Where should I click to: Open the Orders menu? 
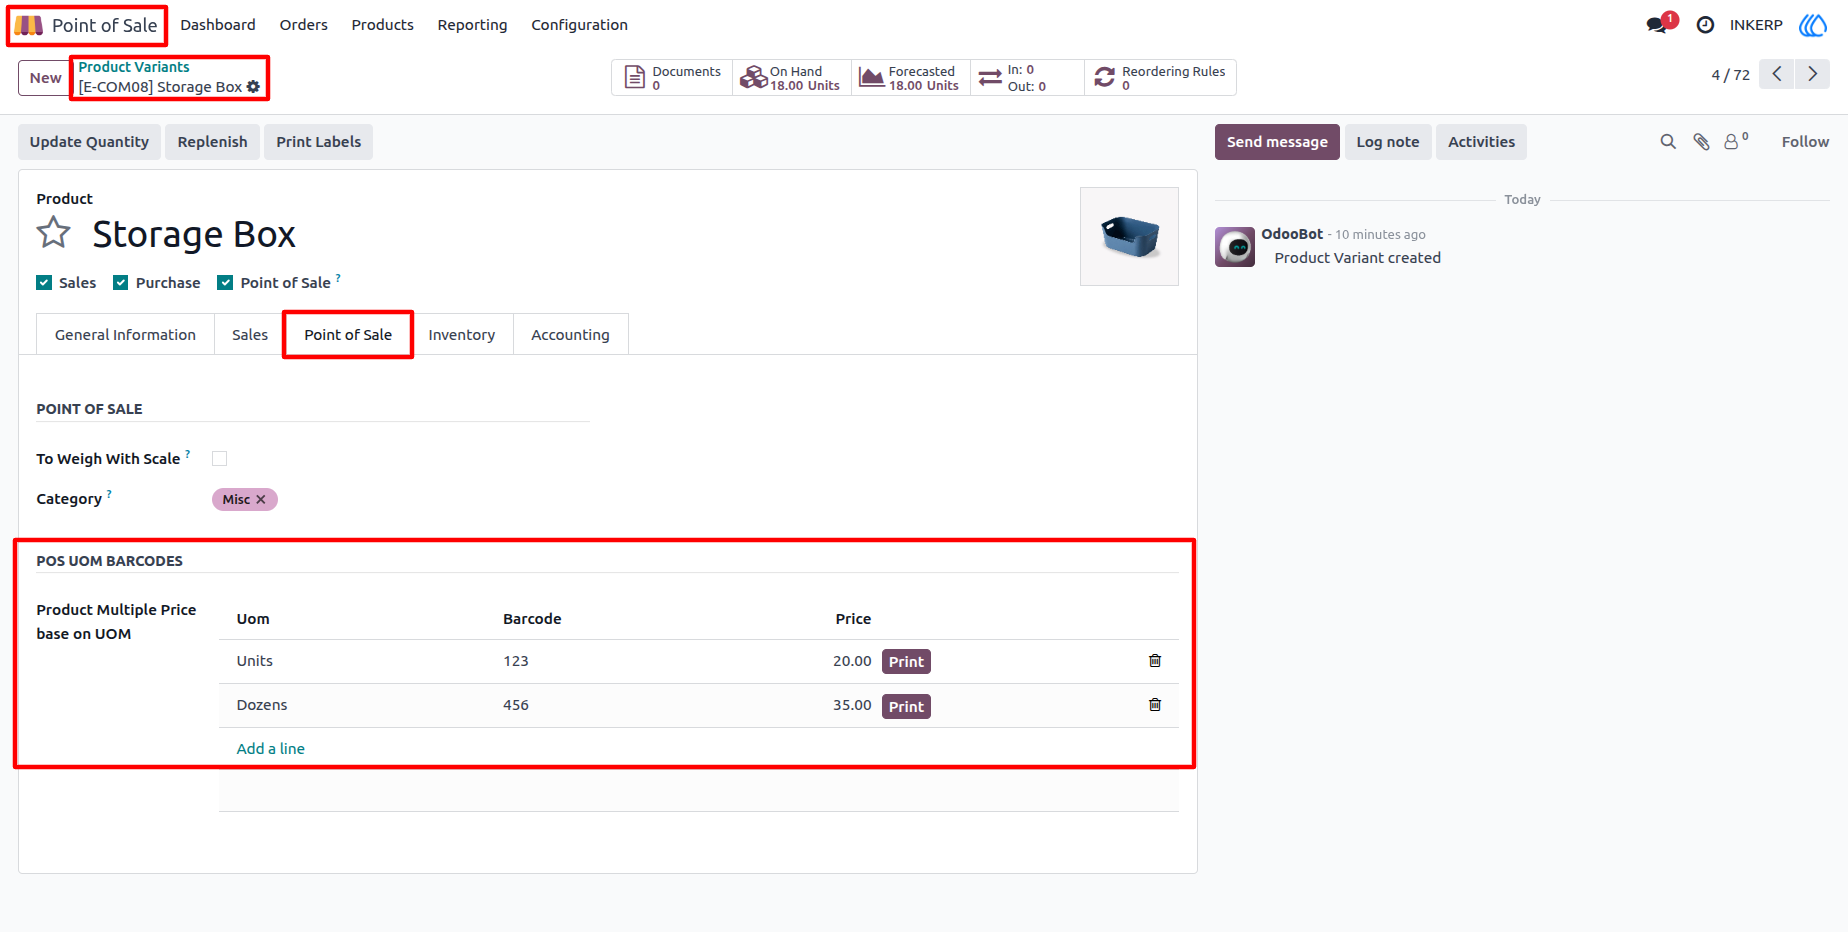[304, 25]
